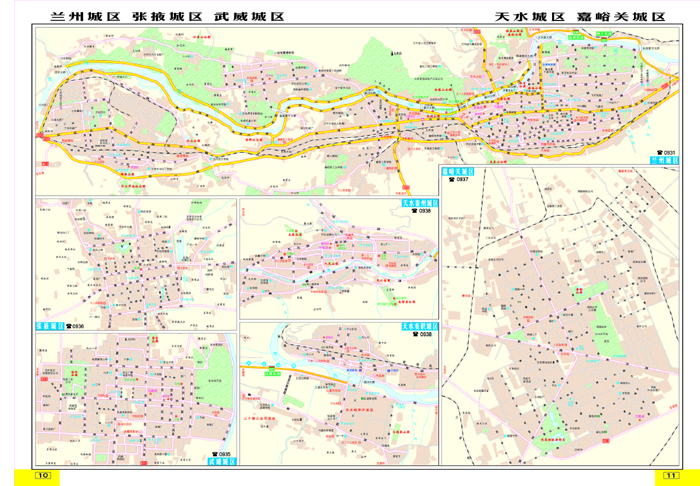Click area code 0938 under 天水秦州城区
Screen dimensions: 700x486
click(424, 210)
